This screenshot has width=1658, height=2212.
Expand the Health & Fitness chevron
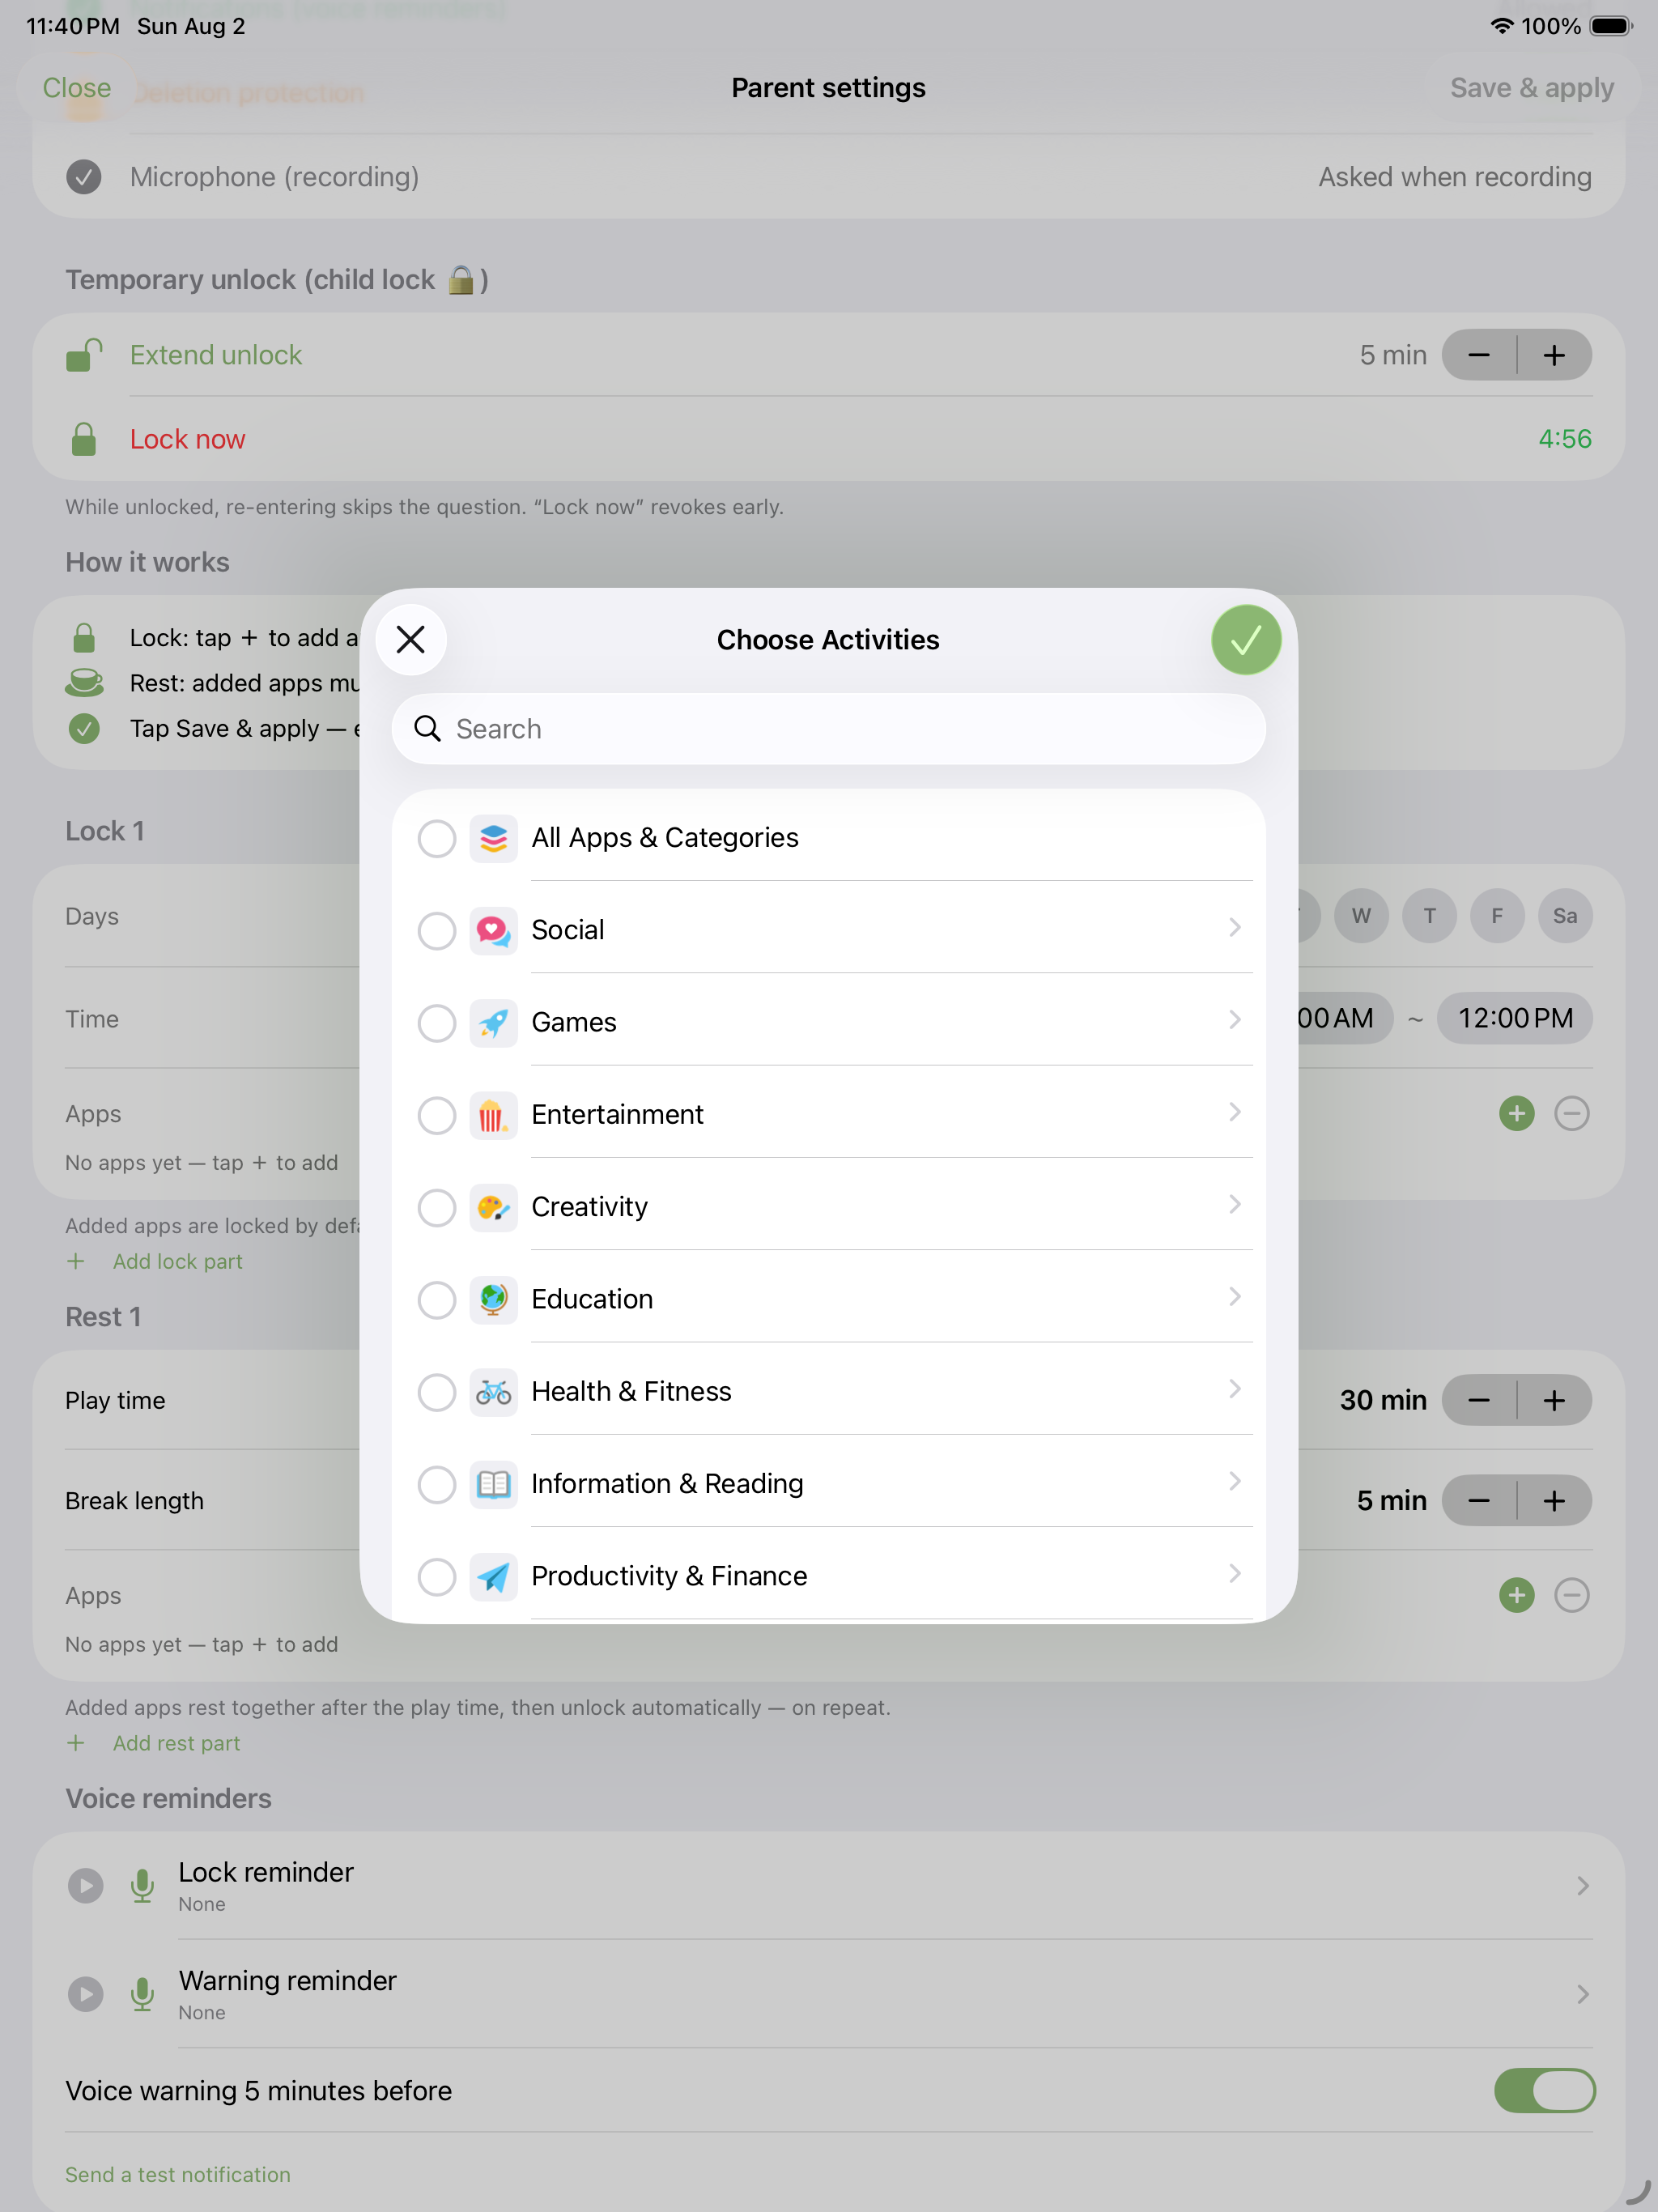click(x=1235, y=1389)
